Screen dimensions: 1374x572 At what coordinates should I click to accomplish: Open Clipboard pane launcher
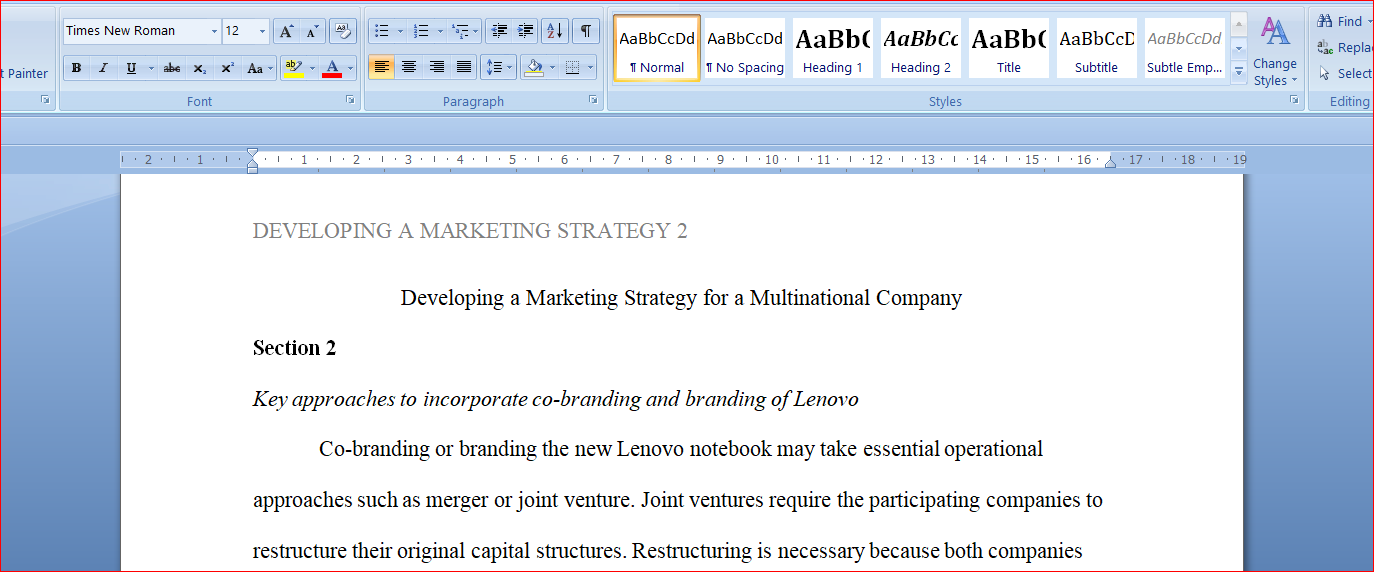click(45, 100)
